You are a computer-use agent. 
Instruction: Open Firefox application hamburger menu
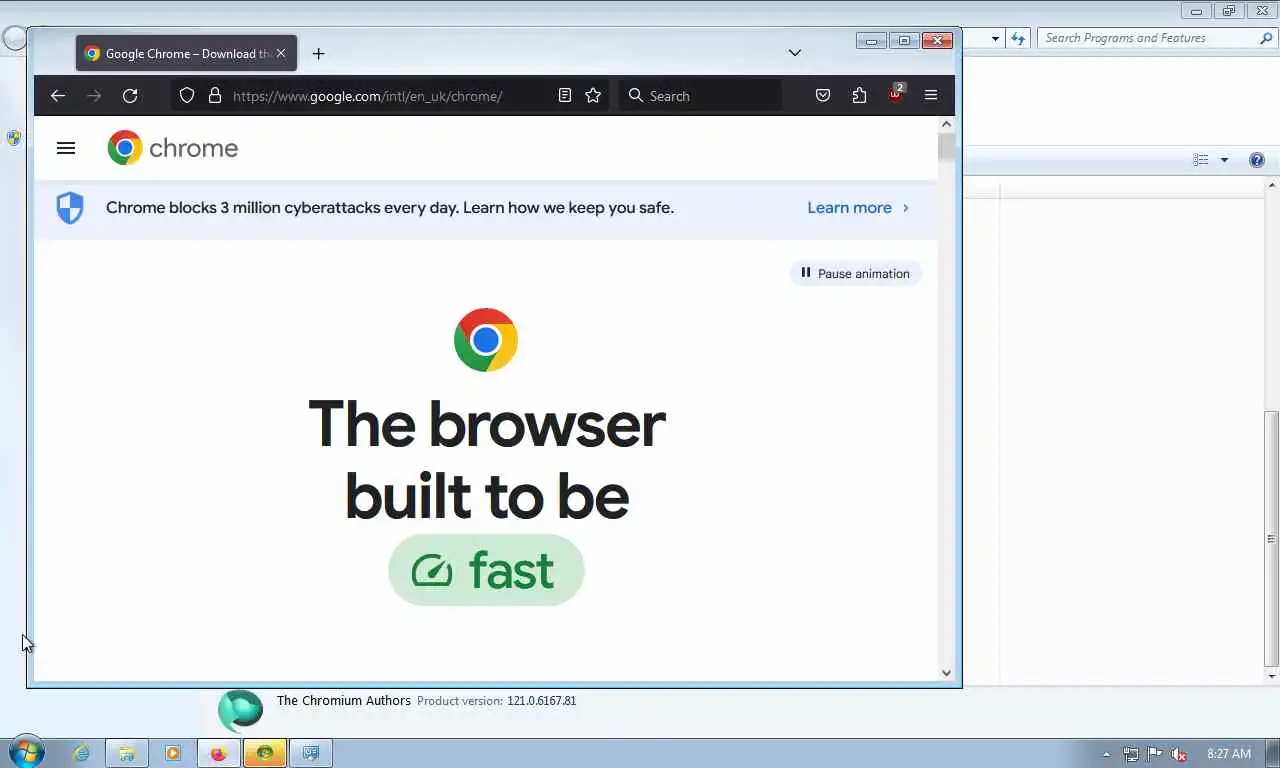(x=931, y=96)
